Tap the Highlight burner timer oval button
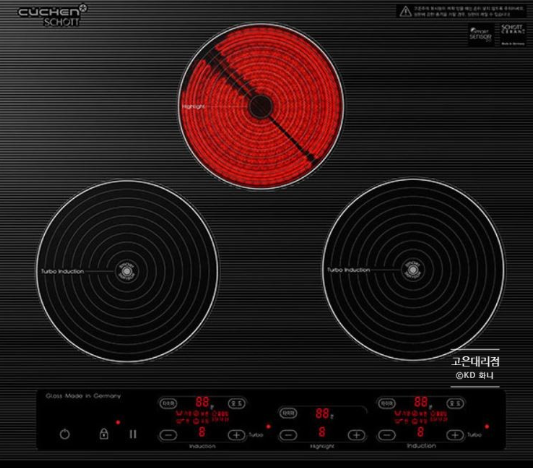The image size is (533, 468). [288, 413]
